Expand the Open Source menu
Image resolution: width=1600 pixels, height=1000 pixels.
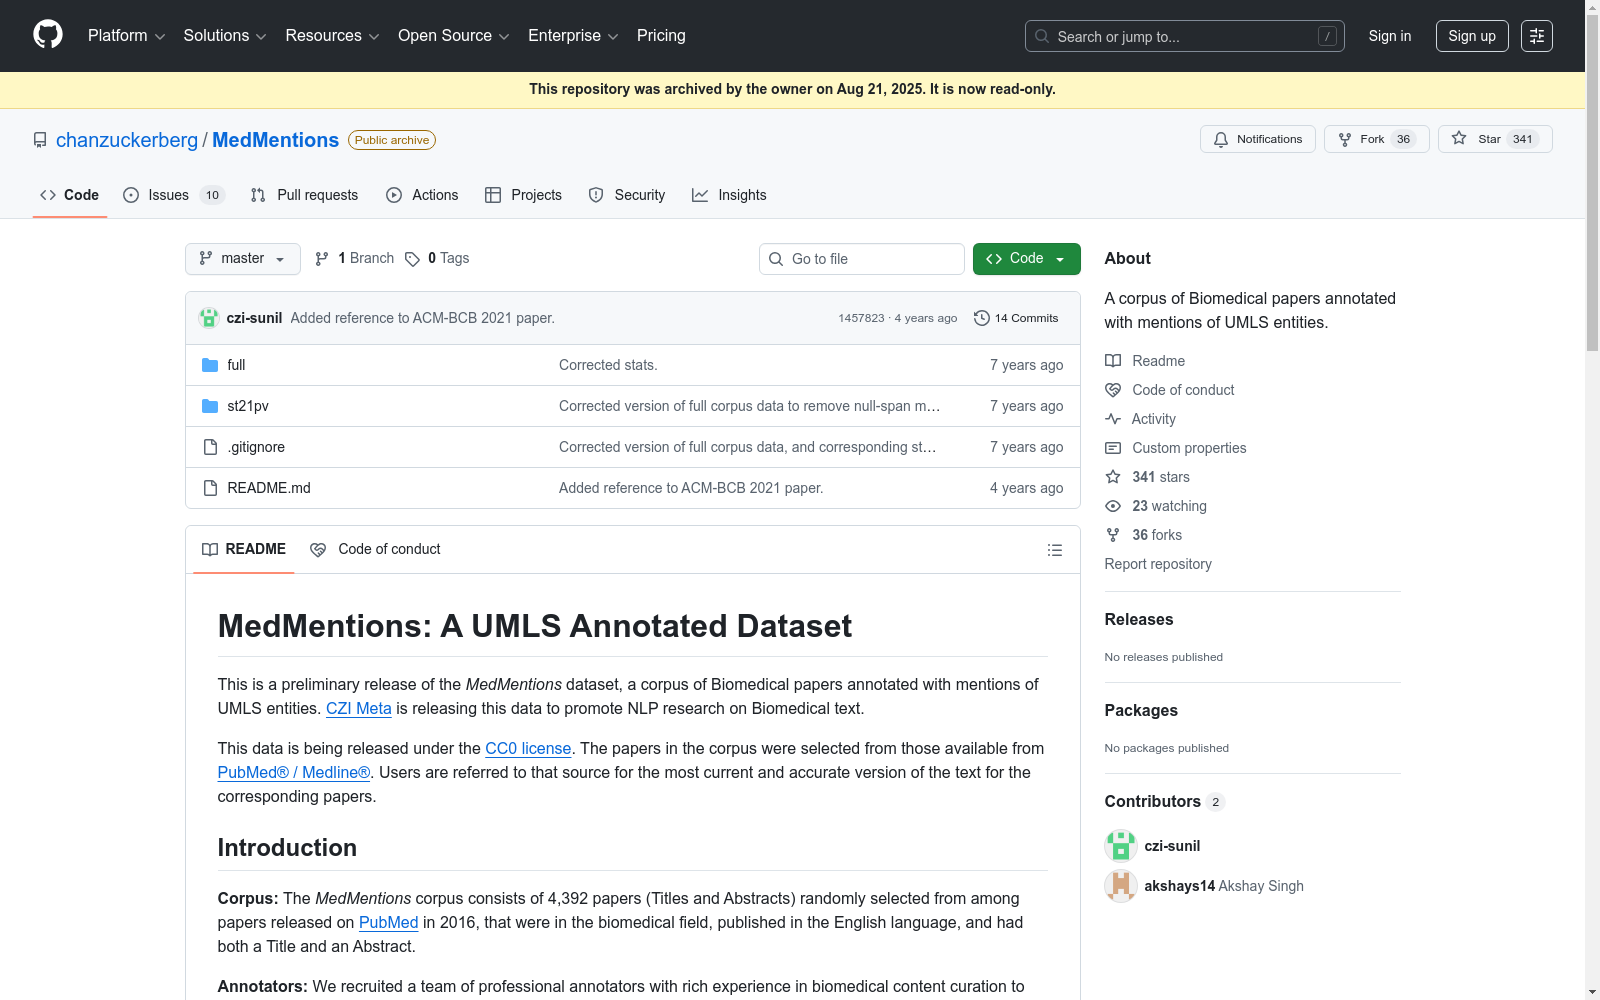pos(454,36)
